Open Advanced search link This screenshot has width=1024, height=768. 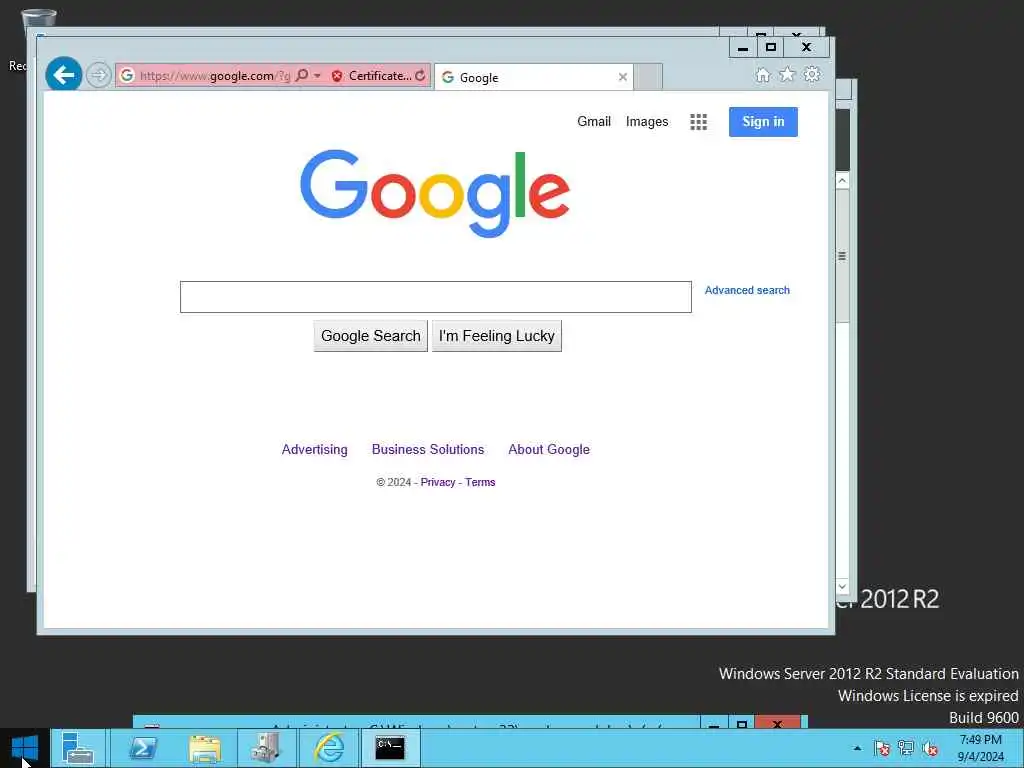click(x=746, y=290)
